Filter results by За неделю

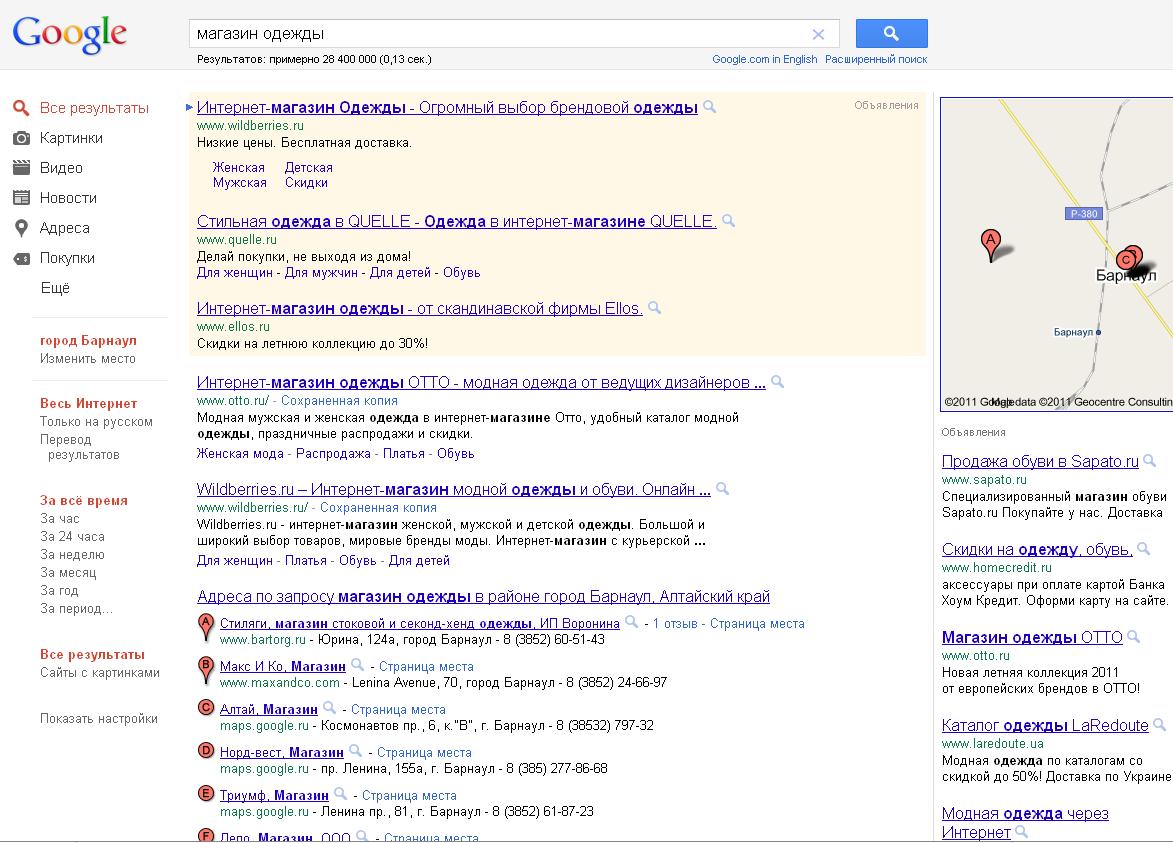[x=72, y=554]
